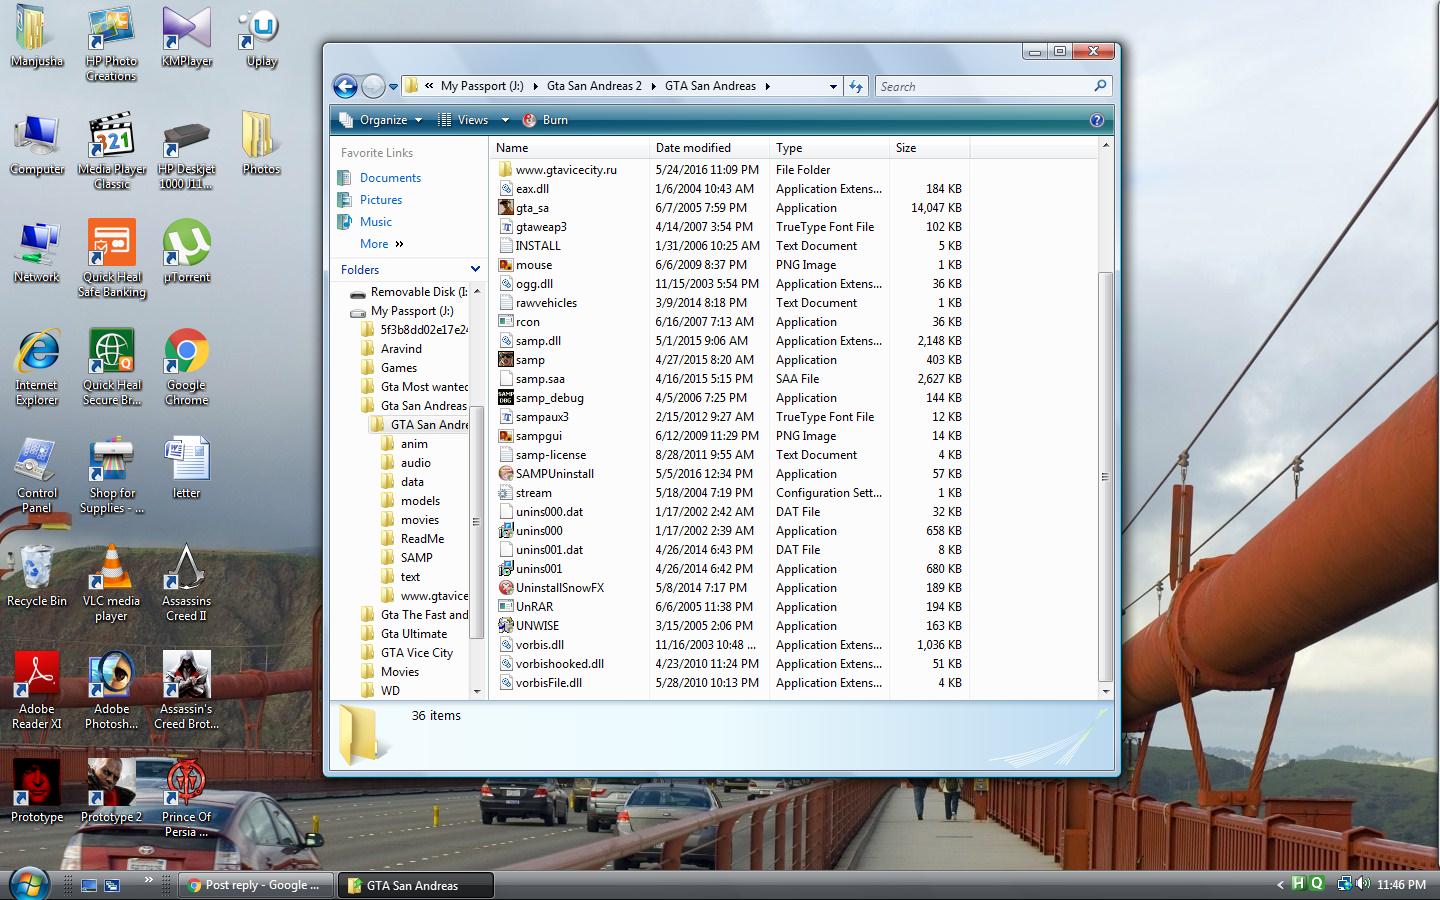This screenshot has width=1440, height=900.
Task: Open the VLC media player shortcut
Action: tap(111, 583)
